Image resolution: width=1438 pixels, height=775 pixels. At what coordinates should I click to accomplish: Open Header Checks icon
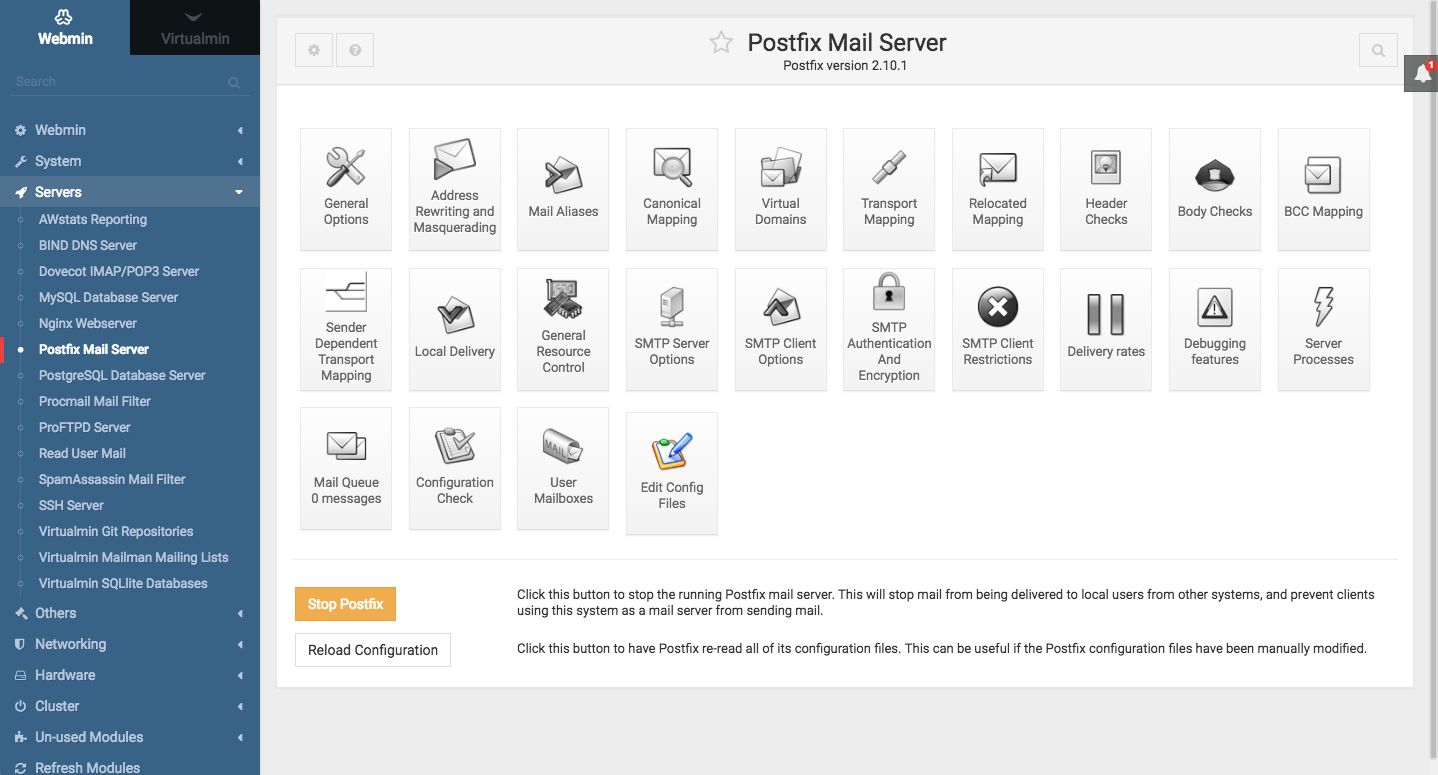click(x=1106, y=188)
